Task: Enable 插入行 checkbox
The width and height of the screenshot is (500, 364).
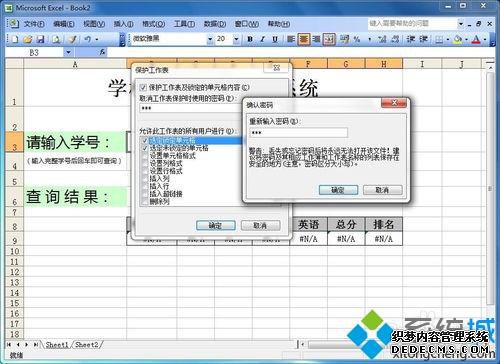Action: [145, 186]
